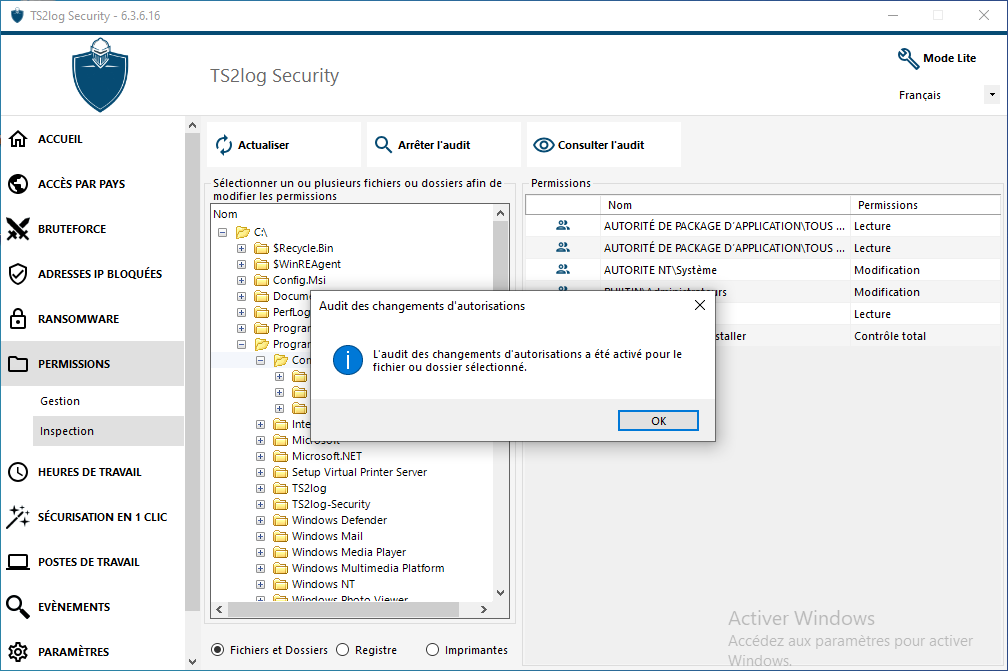Open the Bruteforce section
1008x671 pixels.
pos(93,229)
